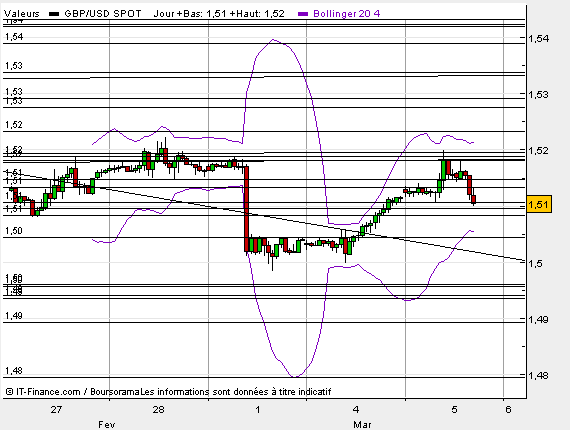Click the 27 date axis label

56,410
